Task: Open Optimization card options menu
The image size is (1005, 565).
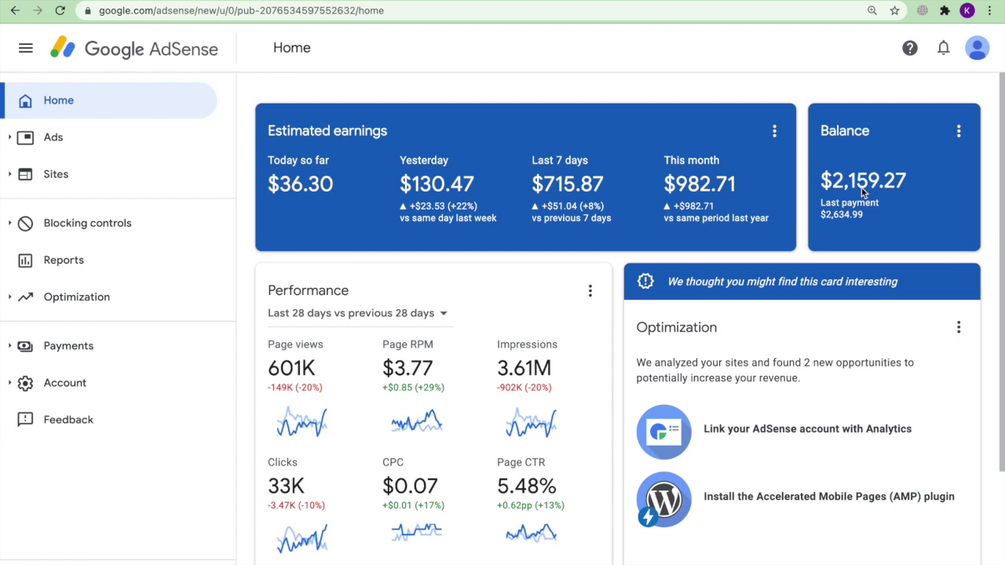Action: 958,327
